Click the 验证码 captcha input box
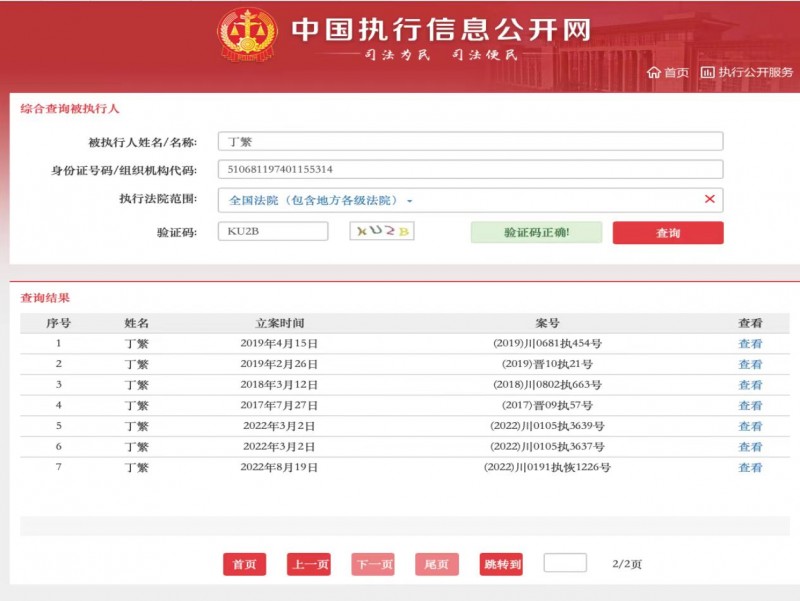 click(x=273, y=231)
